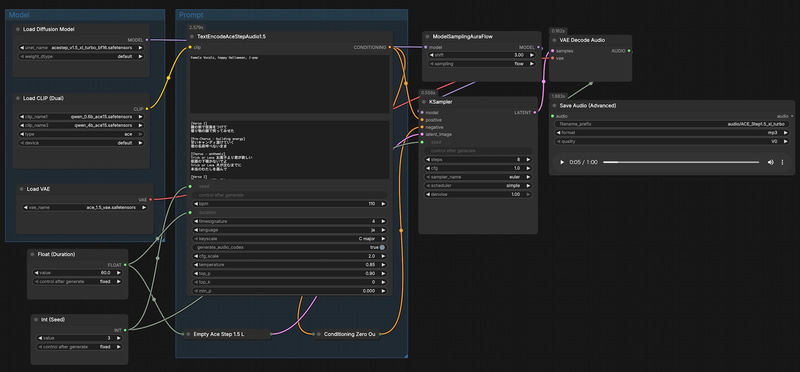Viewport: 800px width, 372px height.
Task: Decrease the KSampler cfg value
Action: [428, 168]
